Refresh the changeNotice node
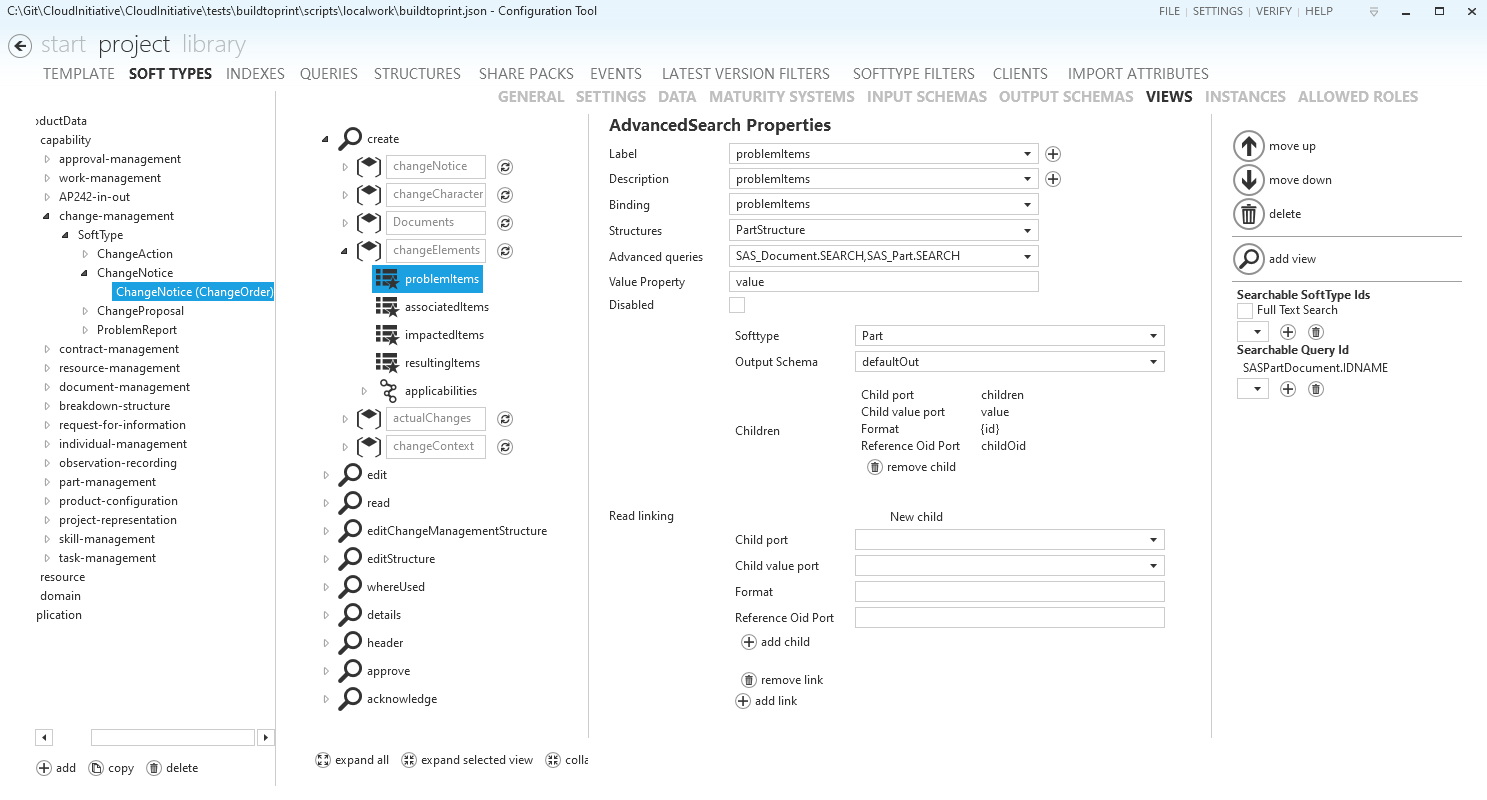This screenshot has width=1487, height=800. (x=504, y=167)
